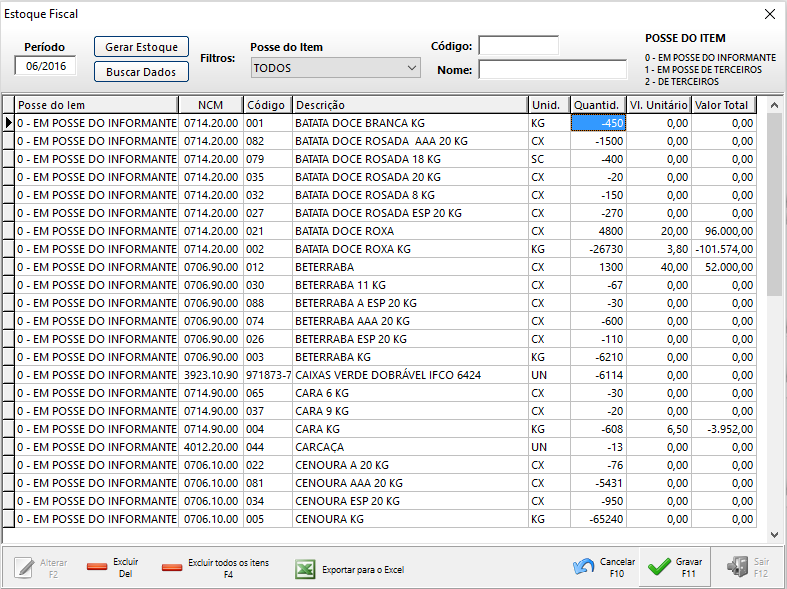Click the CARCAÇA description cell
The image size is (787, 589).
click(410, 448)
